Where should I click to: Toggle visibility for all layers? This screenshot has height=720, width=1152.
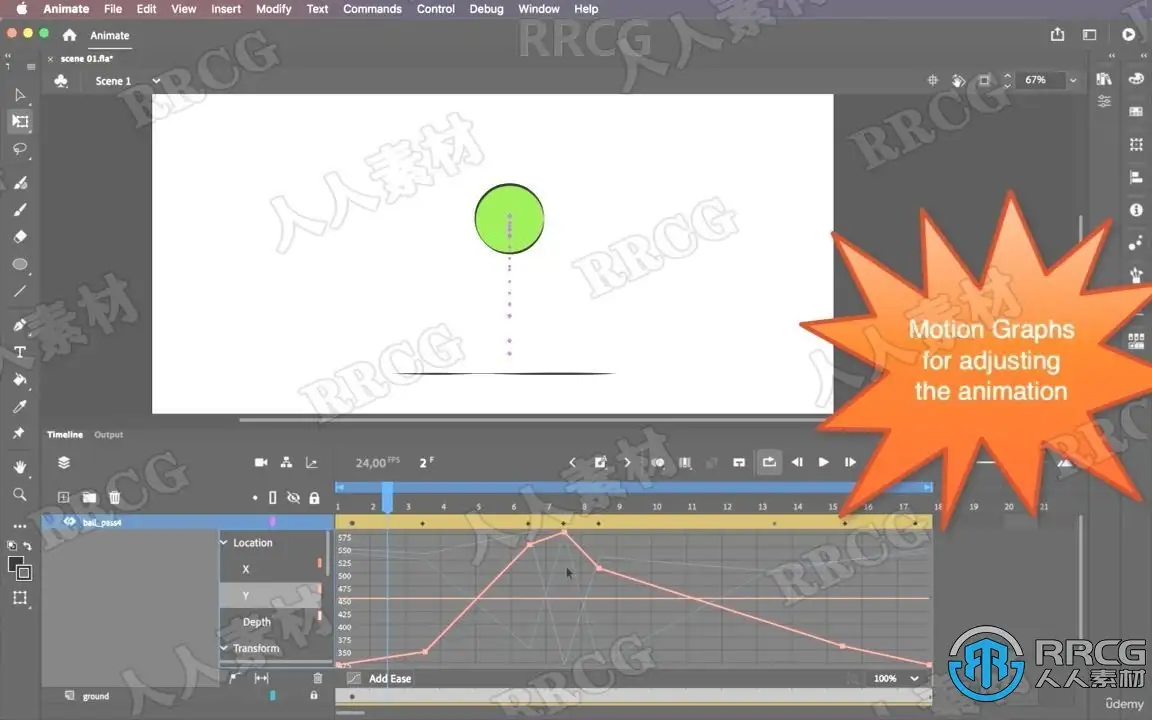pos(293,497)
